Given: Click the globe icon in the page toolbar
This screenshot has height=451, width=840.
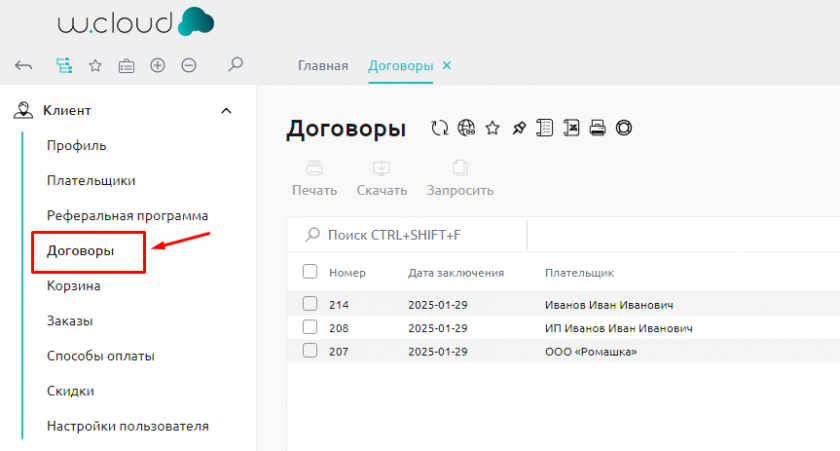Looking at the screenshot, I should pos(466,128).
